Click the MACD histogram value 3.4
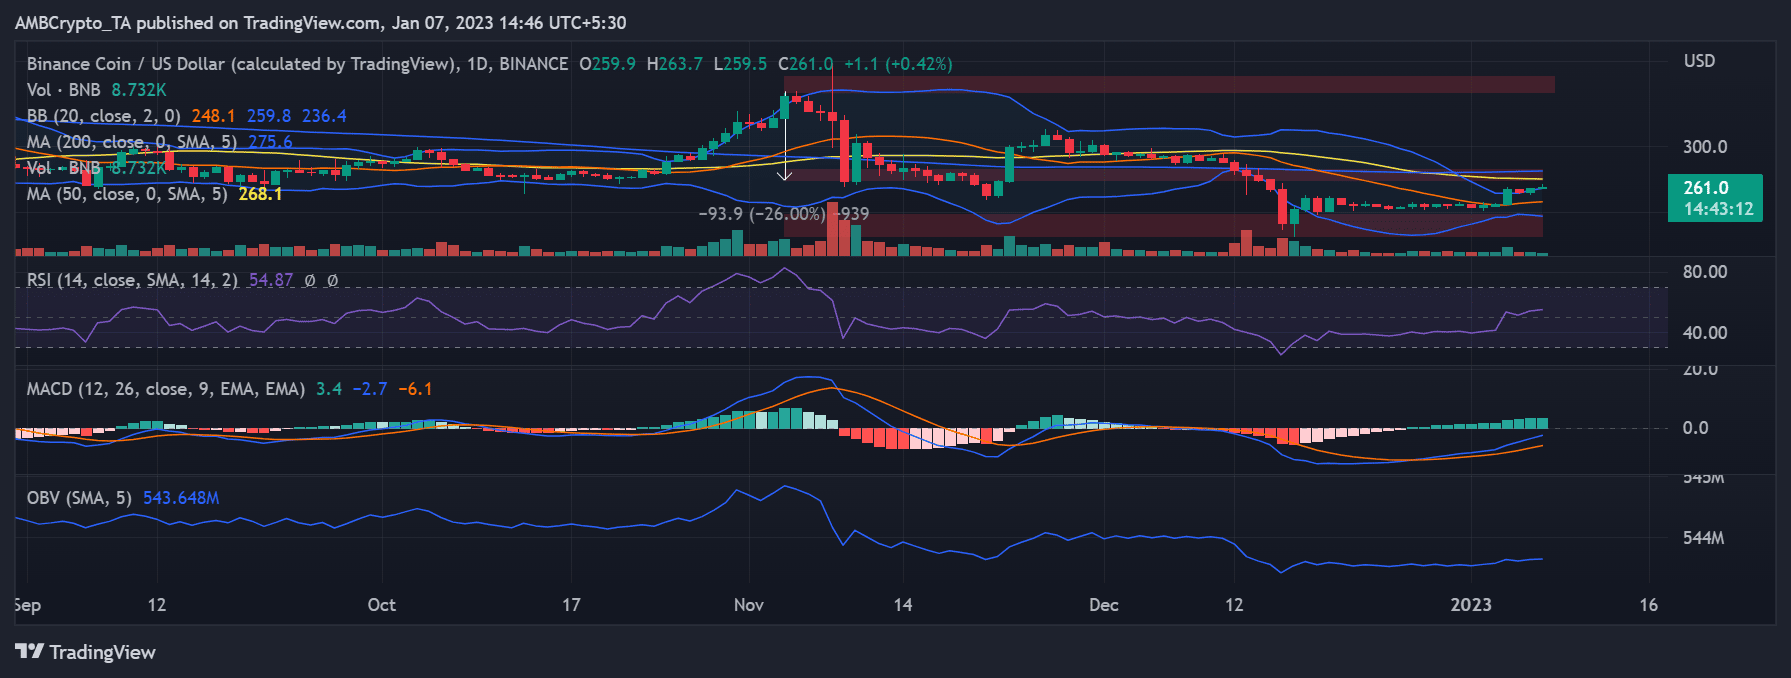Image resolution: width=1791 pixels, height=678 pixels. tap(329, 389)
